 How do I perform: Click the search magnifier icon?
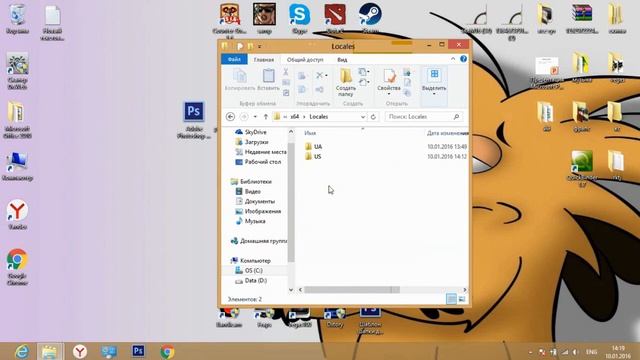point(456,117)
